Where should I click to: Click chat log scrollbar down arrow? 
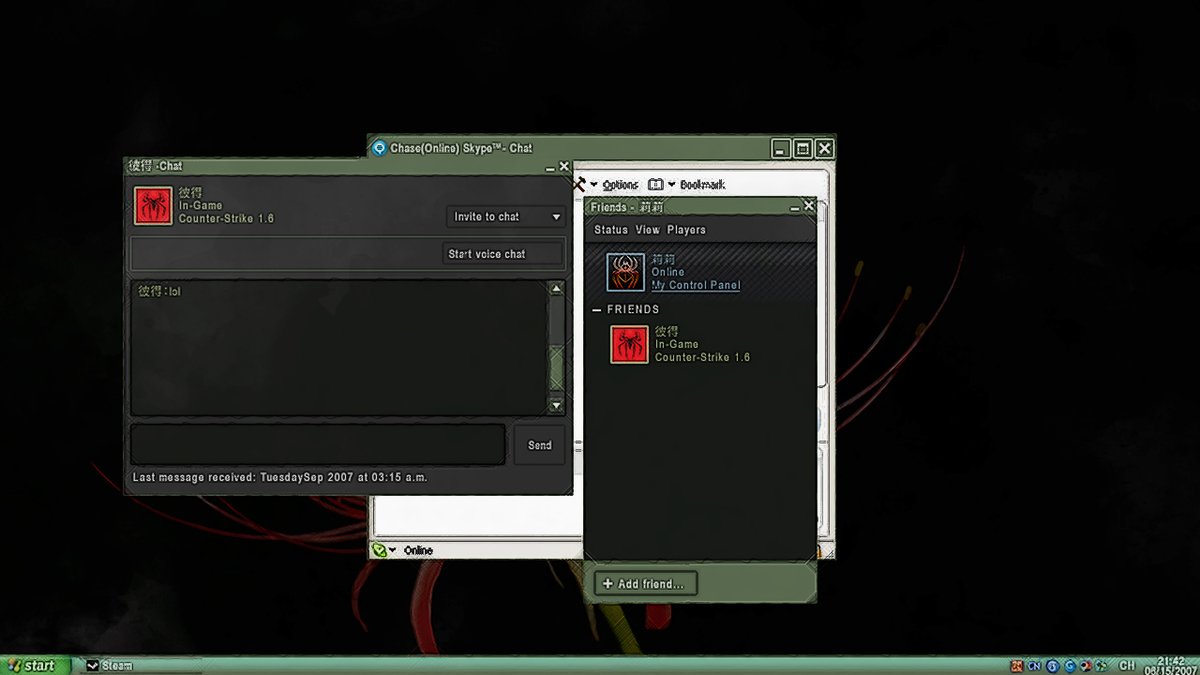coord(557,405)
